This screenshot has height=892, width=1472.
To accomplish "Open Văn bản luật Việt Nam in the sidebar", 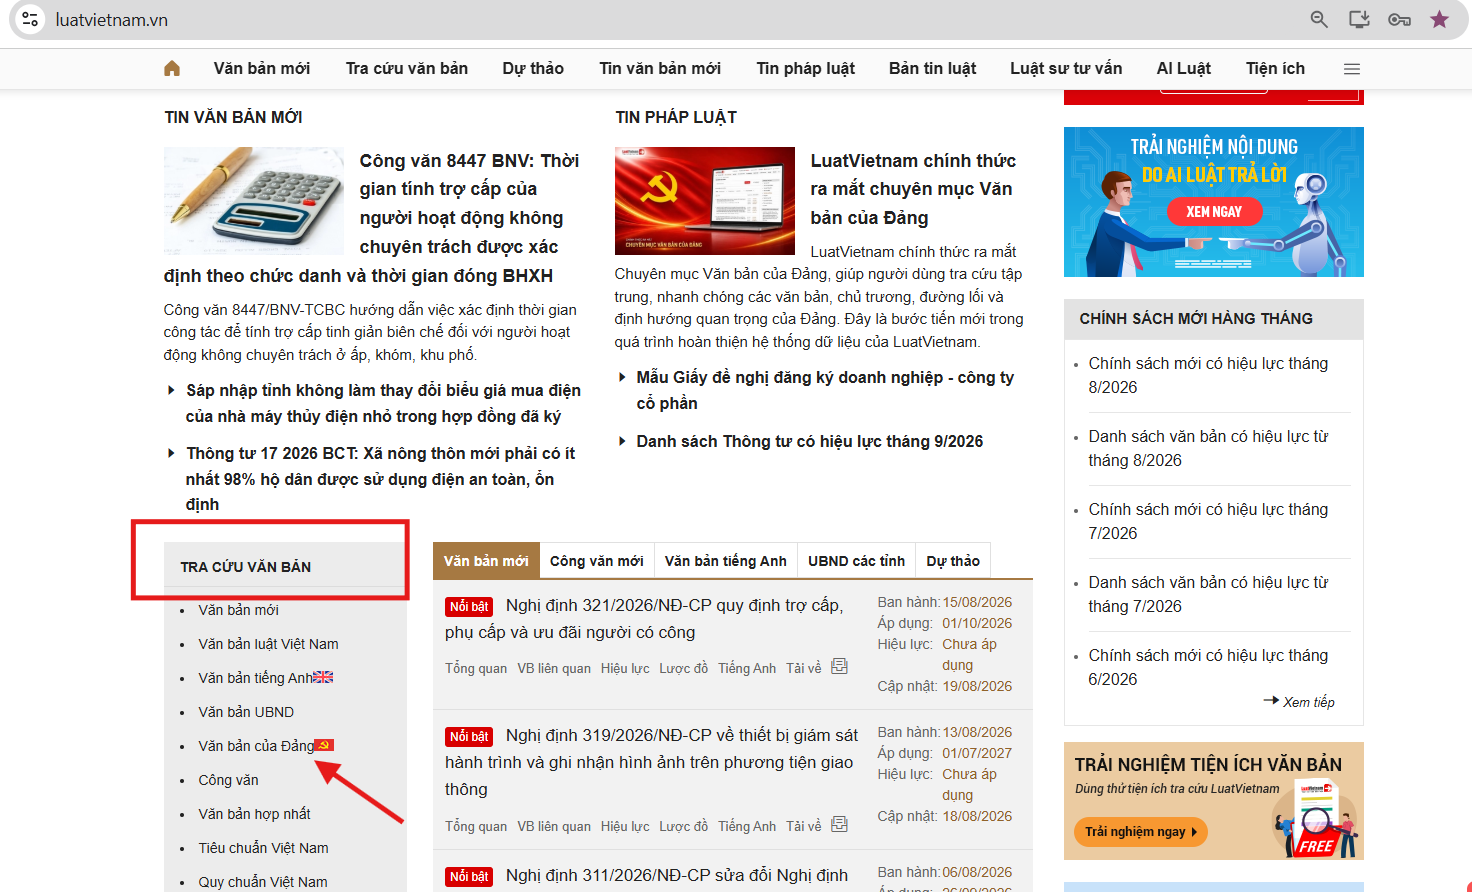I will [268, 644].
